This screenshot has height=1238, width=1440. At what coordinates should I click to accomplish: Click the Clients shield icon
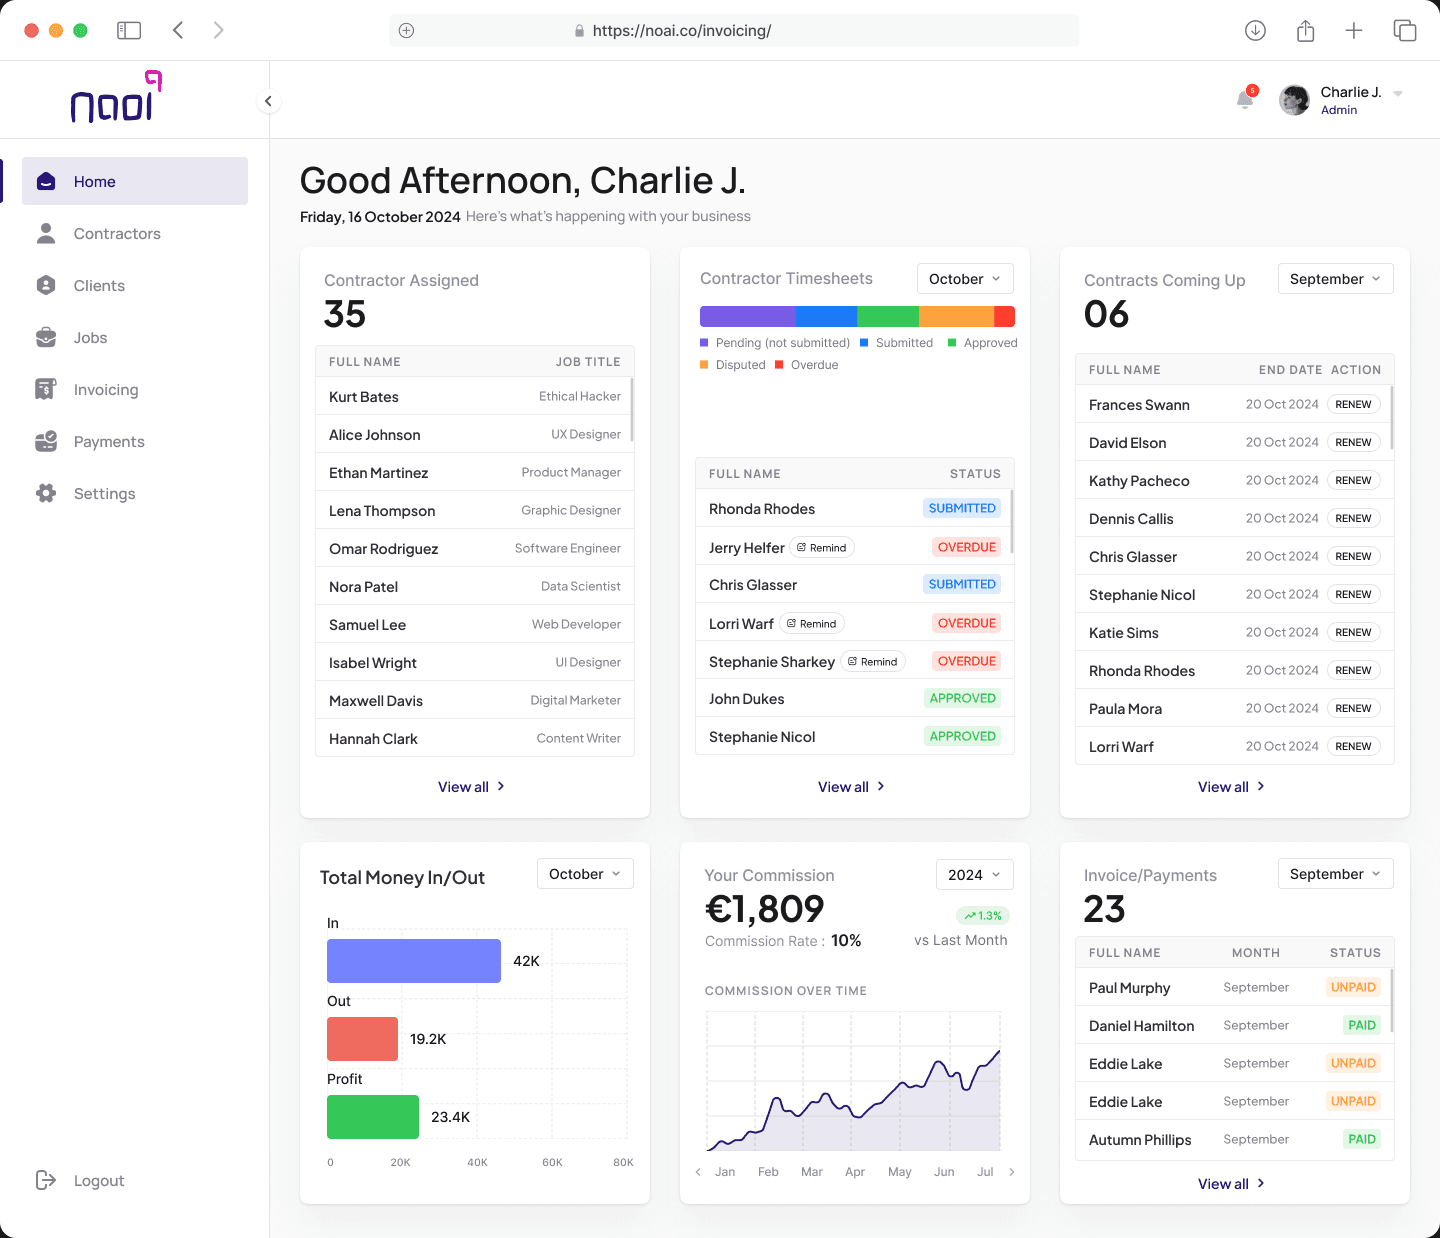tap(46, 285)
